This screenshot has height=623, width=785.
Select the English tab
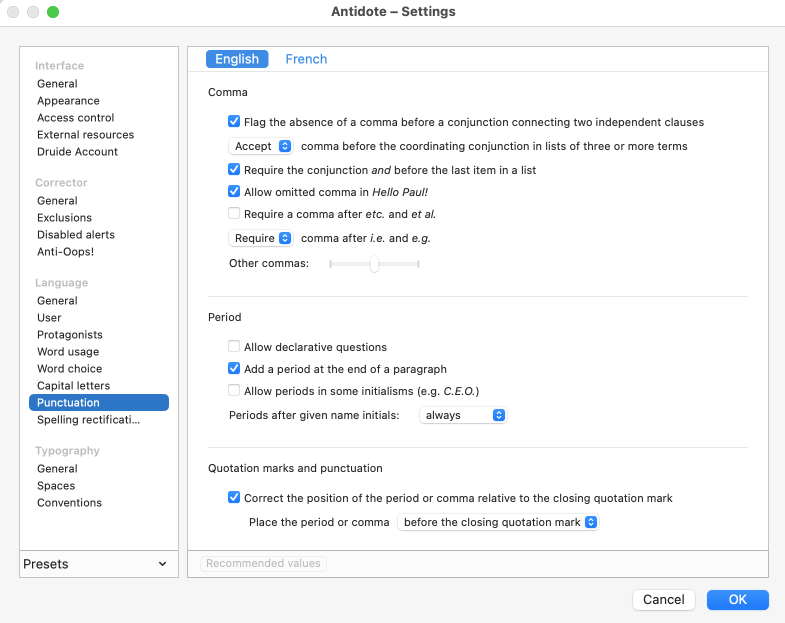[237, 59]
